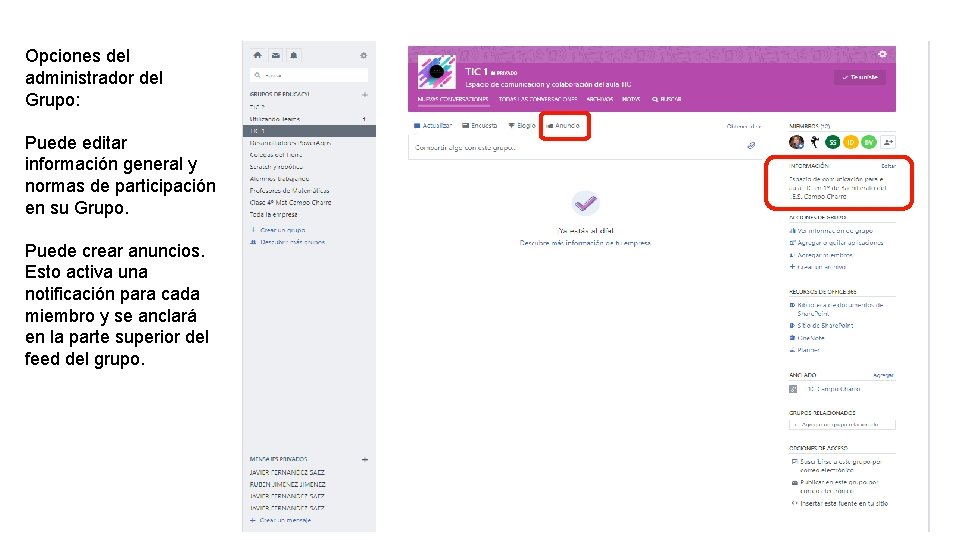Switch to the Archivos tab
Screen dimensions: 960x540
(x=599, y=99)
